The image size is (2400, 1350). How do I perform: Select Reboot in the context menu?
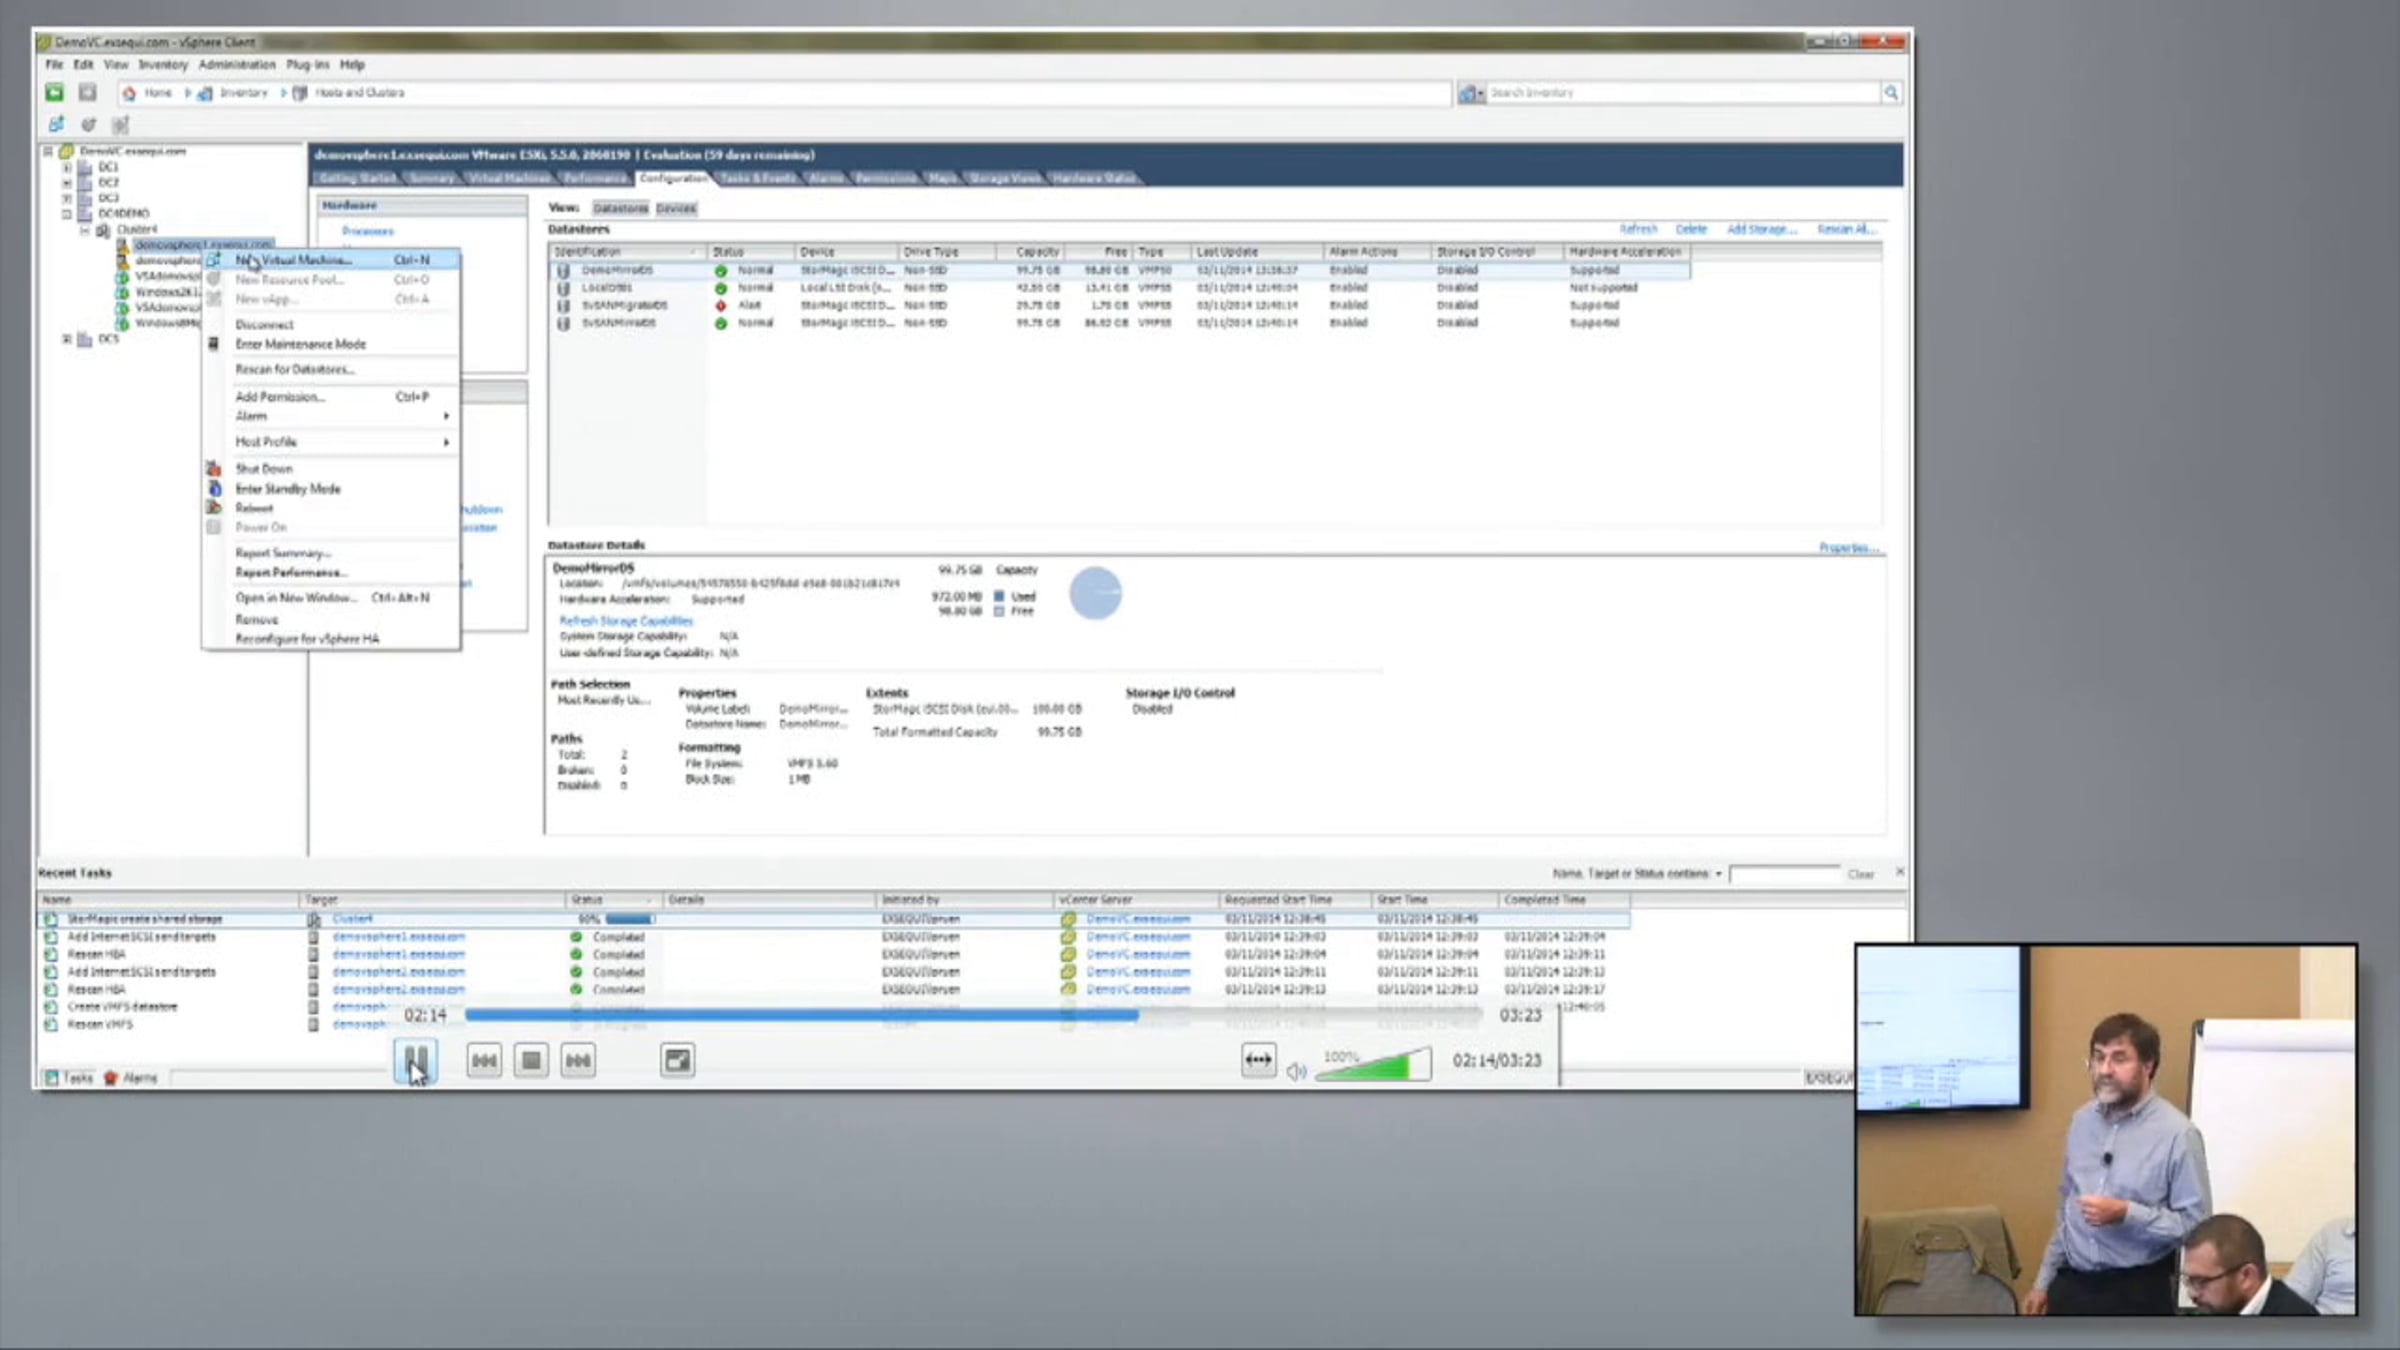331,508
